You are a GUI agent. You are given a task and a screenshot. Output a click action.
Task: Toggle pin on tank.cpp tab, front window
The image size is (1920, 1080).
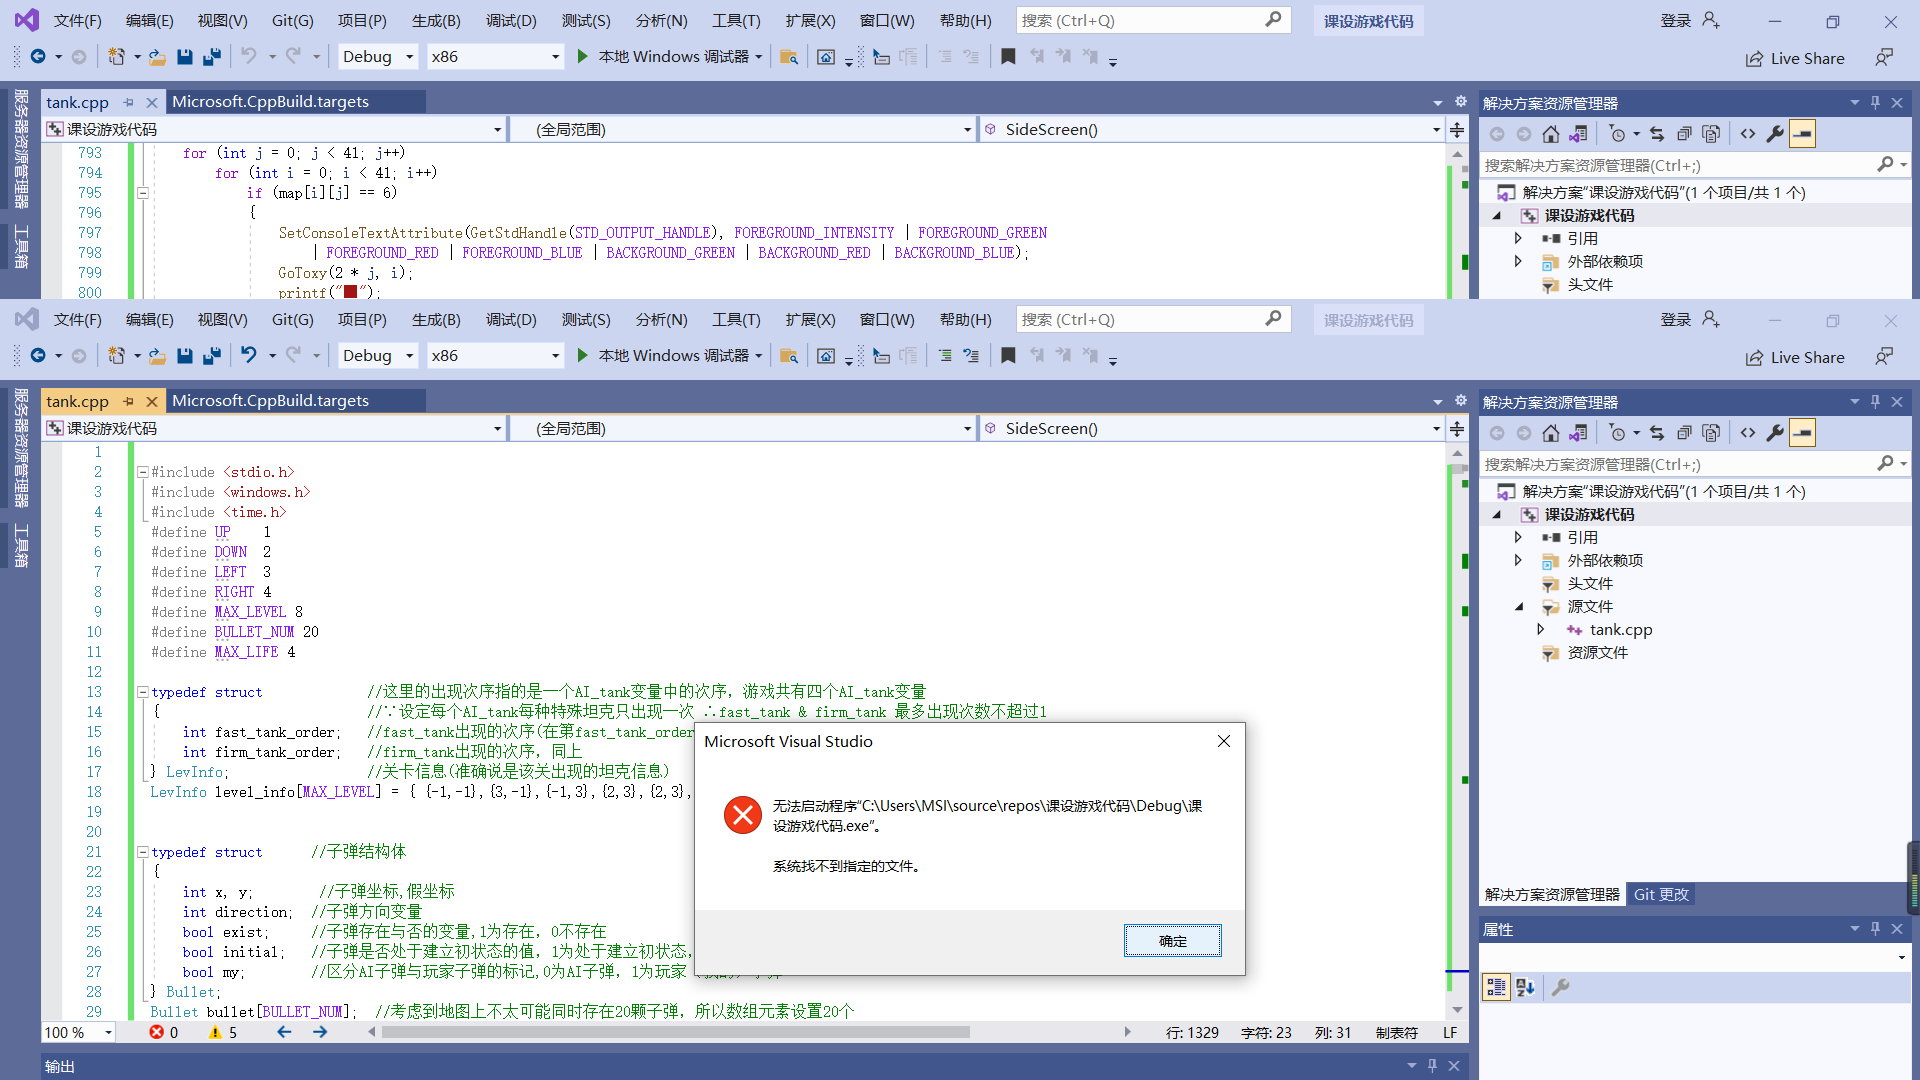click(x=128, y=402)
